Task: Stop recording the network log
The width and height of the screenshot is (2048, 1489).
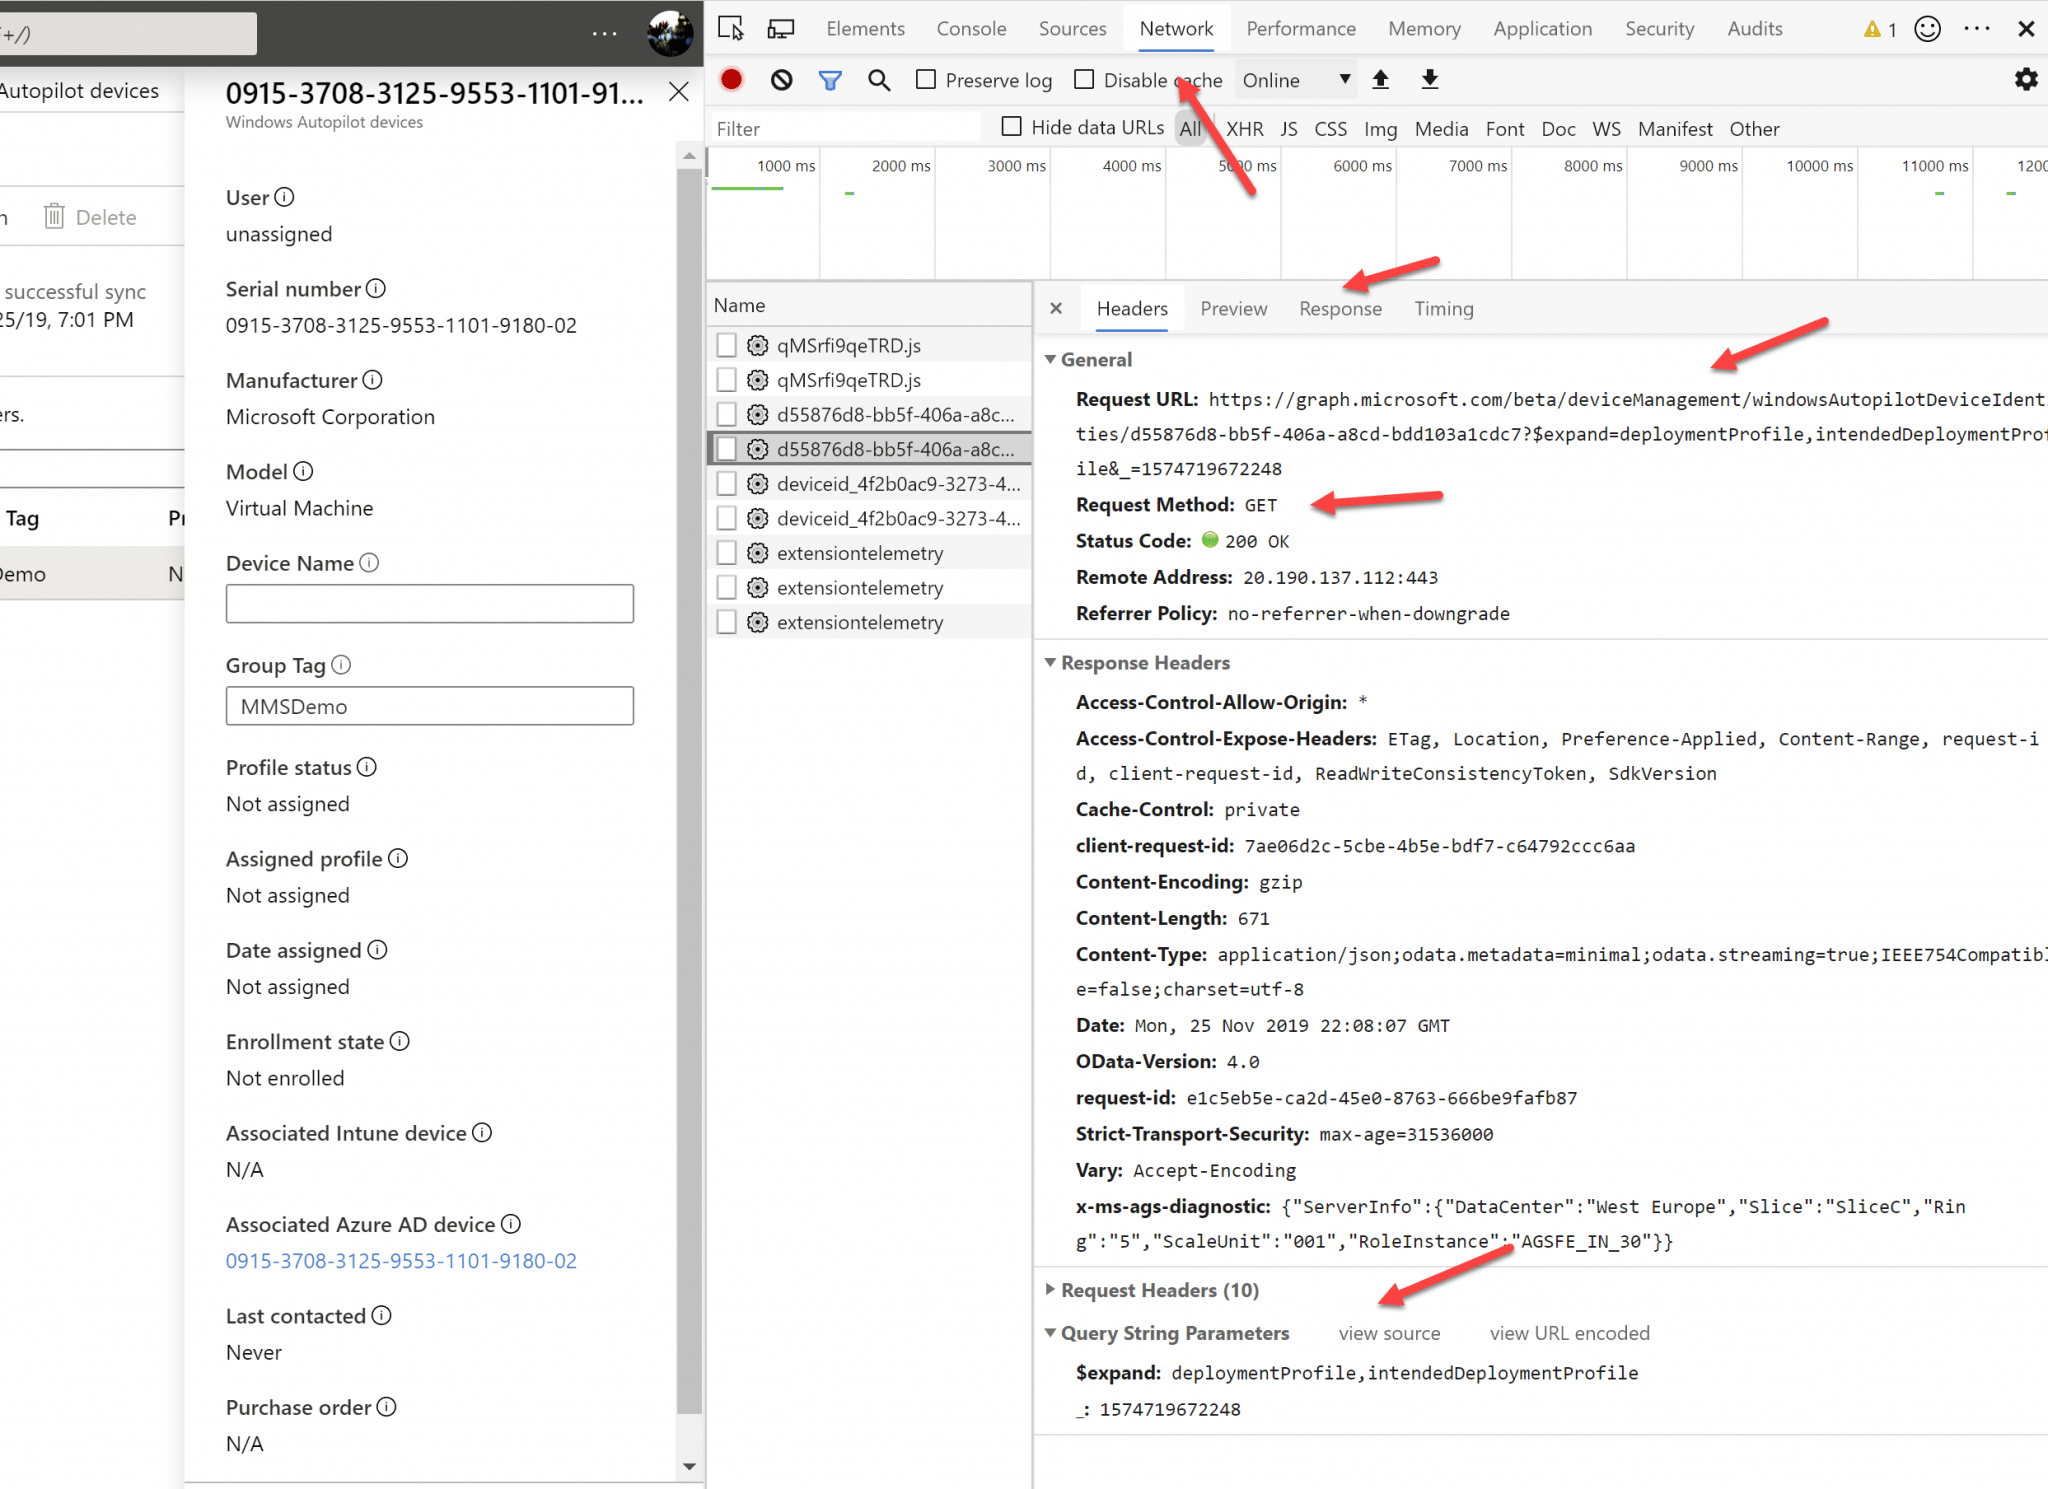Action: 731,80
